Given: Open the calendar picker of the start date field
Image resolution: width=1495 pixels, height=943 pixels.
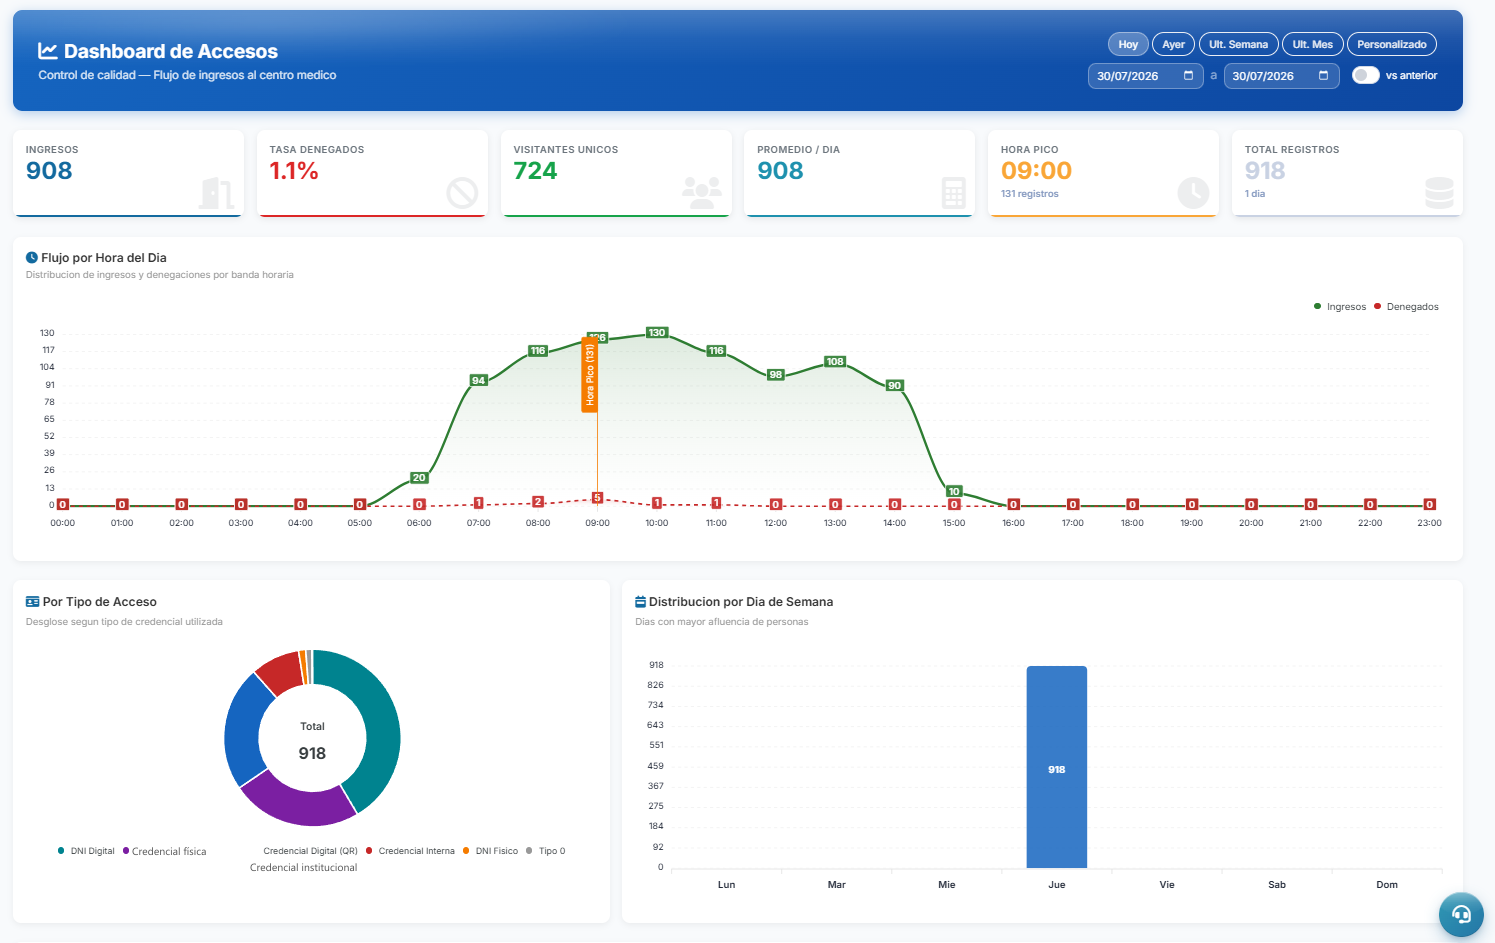Looking at the screenshot, I should (1188, 76).
